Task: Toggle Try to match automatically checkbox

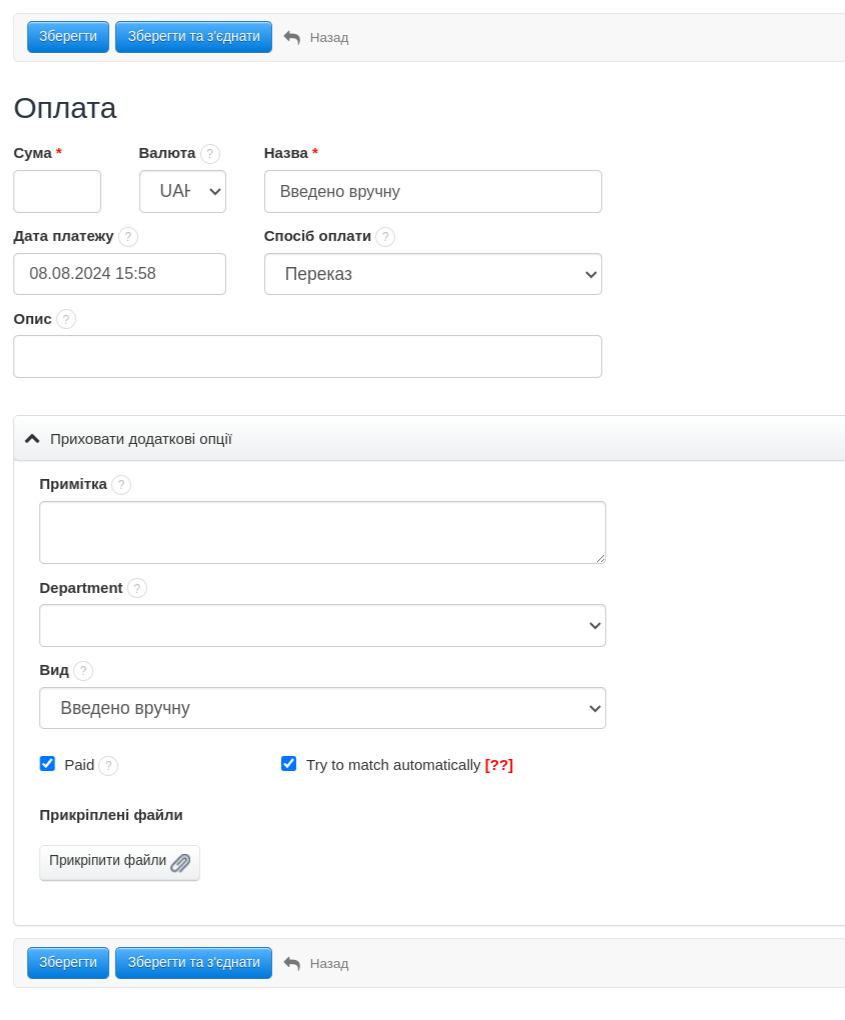Action: pos(289,764)
